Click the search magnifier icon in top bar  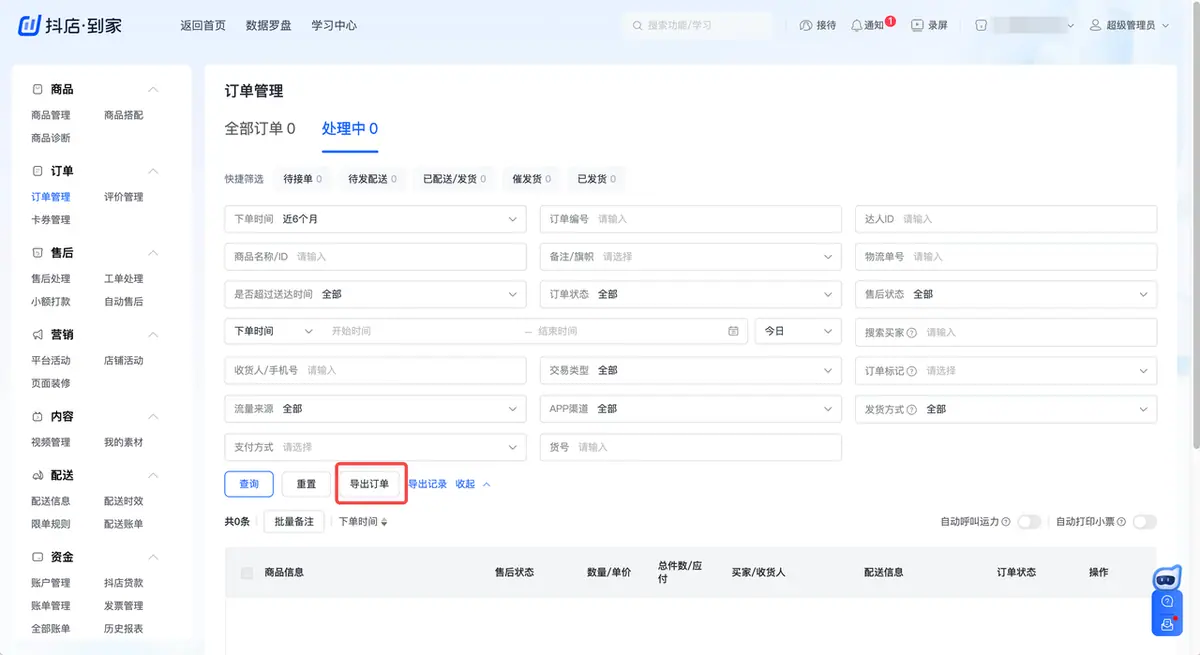click(637, 25)
